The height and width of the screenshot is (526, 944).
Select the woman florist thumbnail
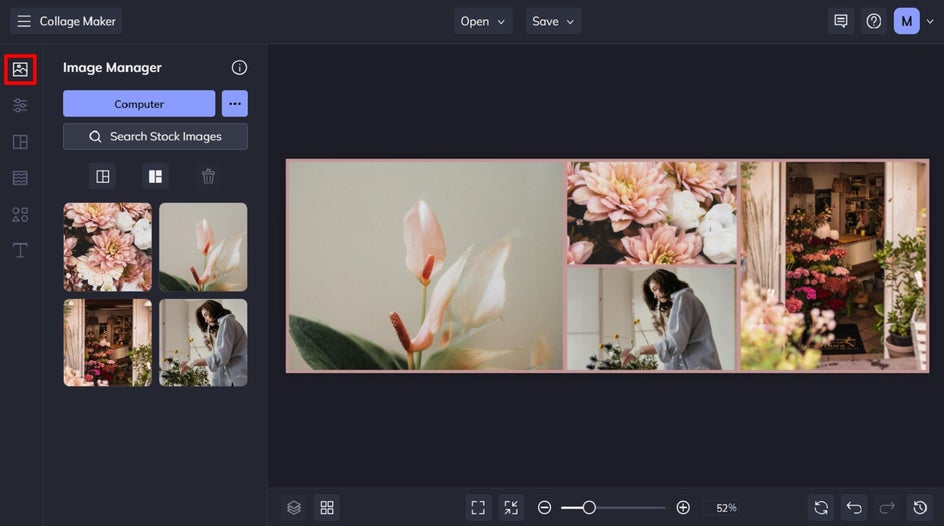(x=203, y=342)
